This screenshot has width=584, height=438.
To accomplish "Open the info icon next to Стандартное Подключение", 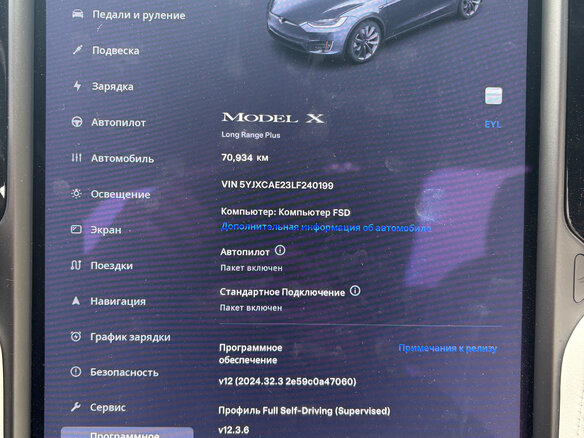I will pos(355,291).
